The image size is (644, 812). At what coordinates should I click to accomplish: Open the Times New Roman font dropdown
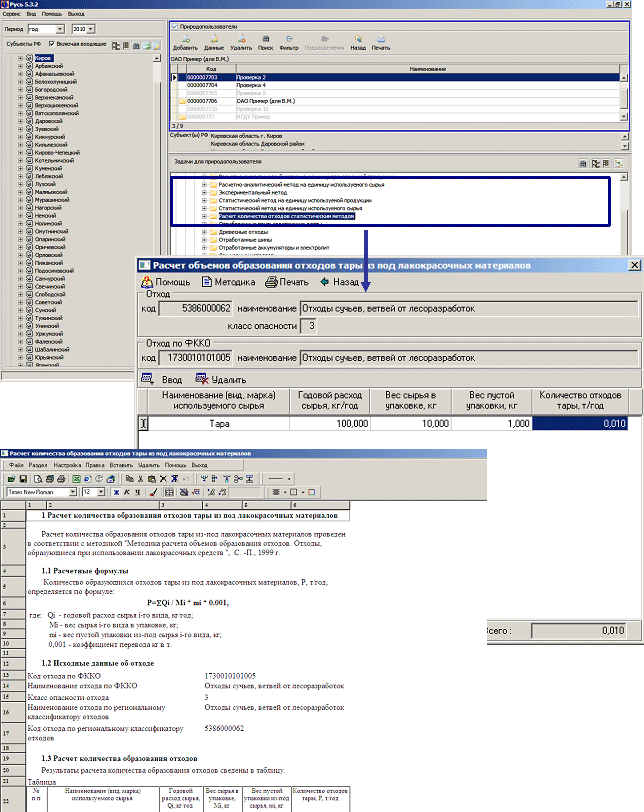point(72,492)
